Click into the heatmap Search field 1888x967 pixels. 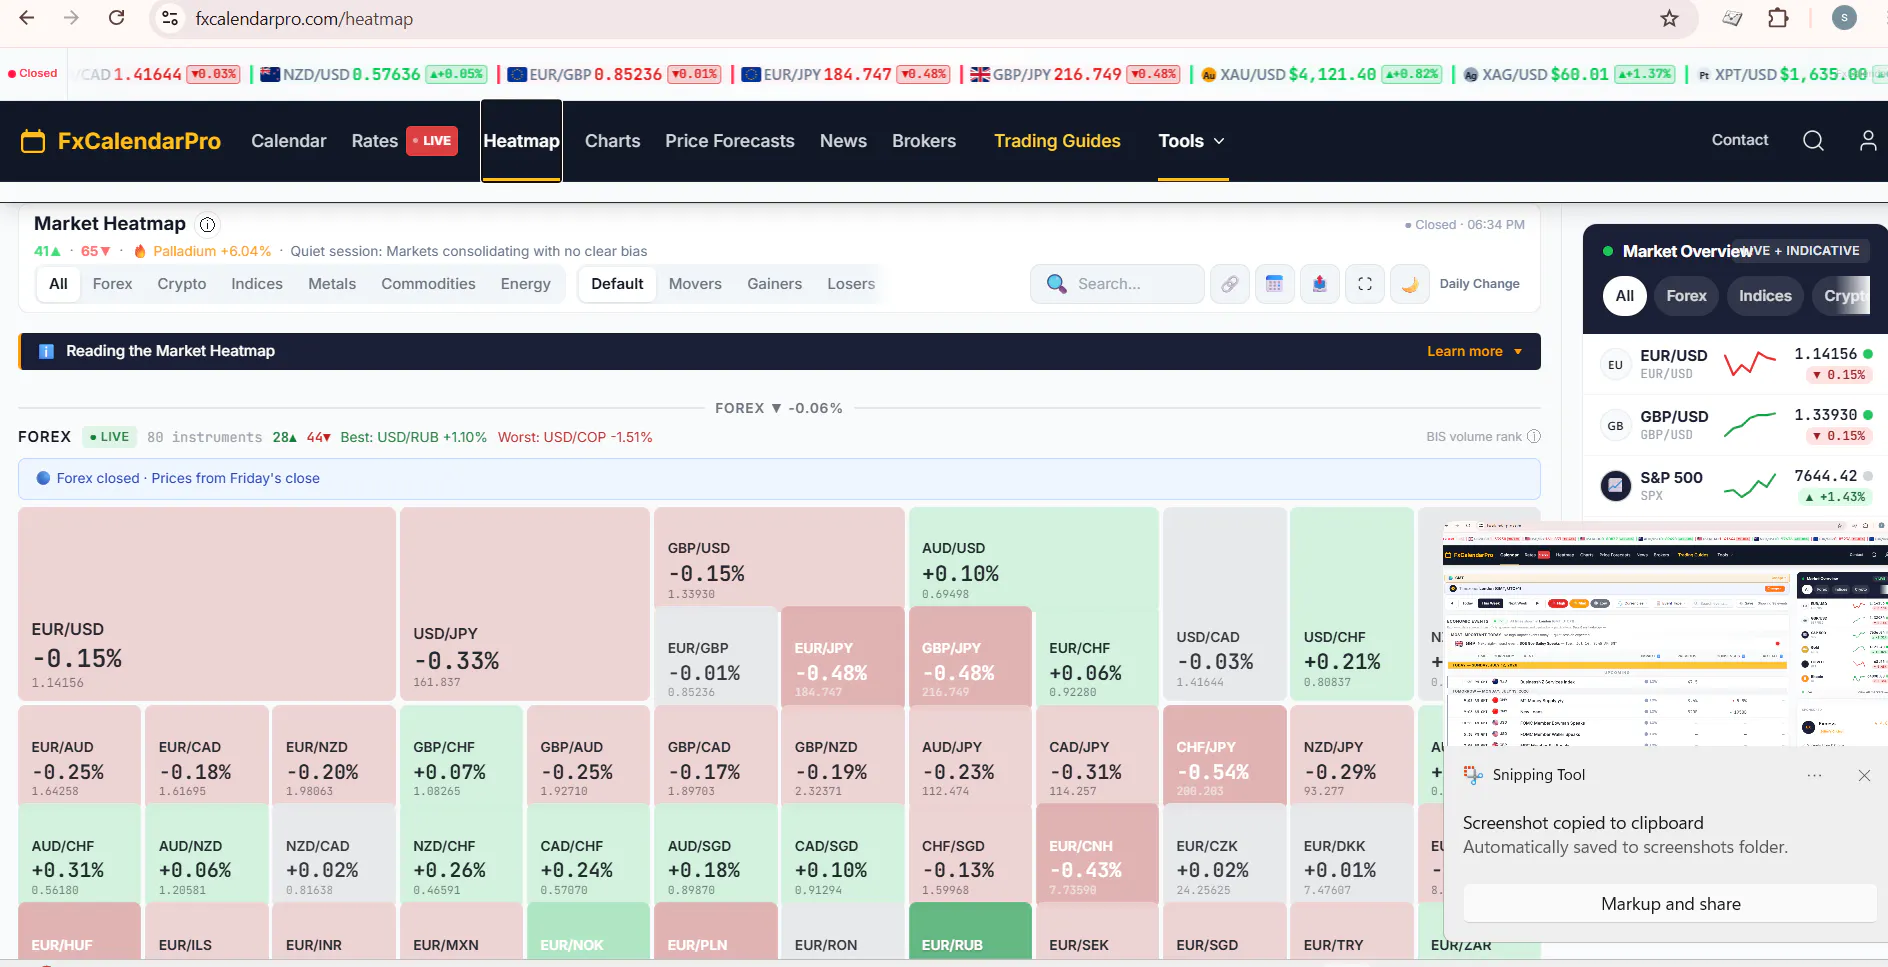coord(1117,284)
